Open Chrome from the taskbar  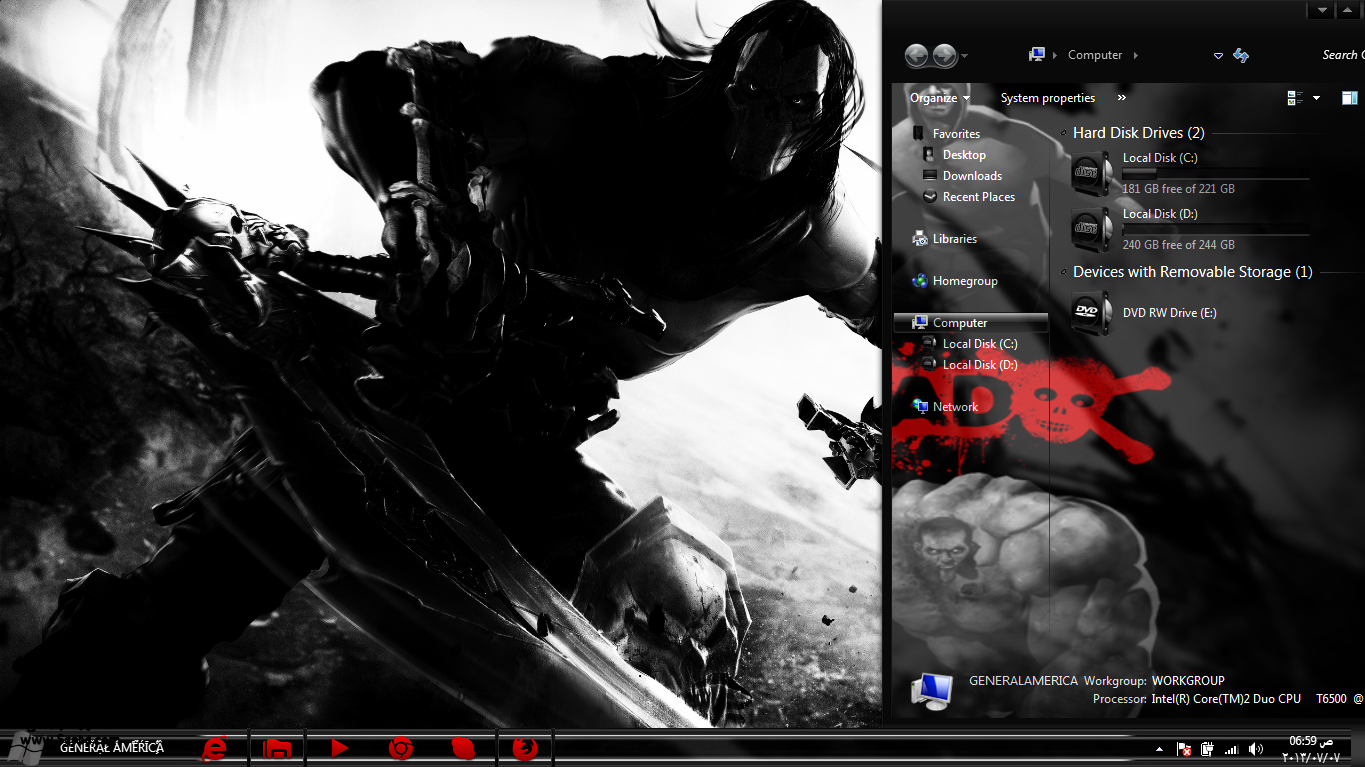pos(401,748)
